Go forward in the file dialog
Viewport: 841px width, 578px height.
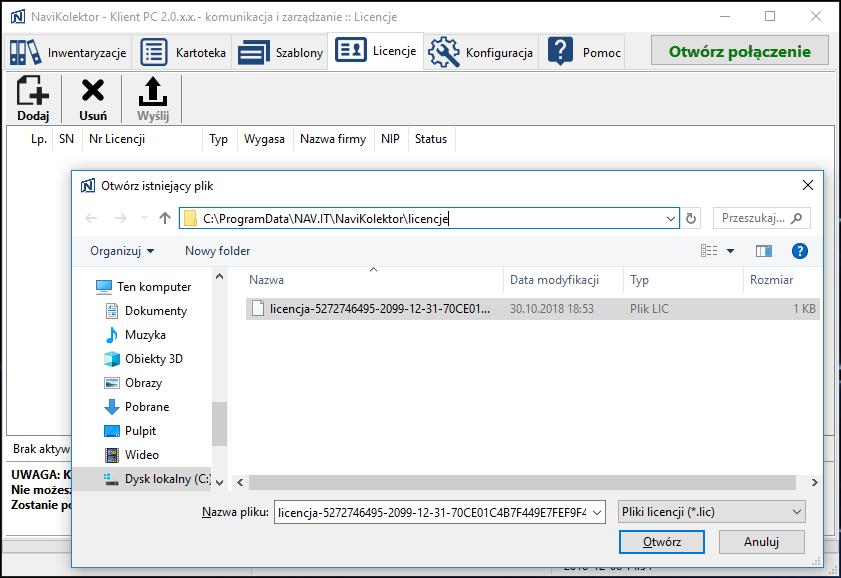[121, 218]
